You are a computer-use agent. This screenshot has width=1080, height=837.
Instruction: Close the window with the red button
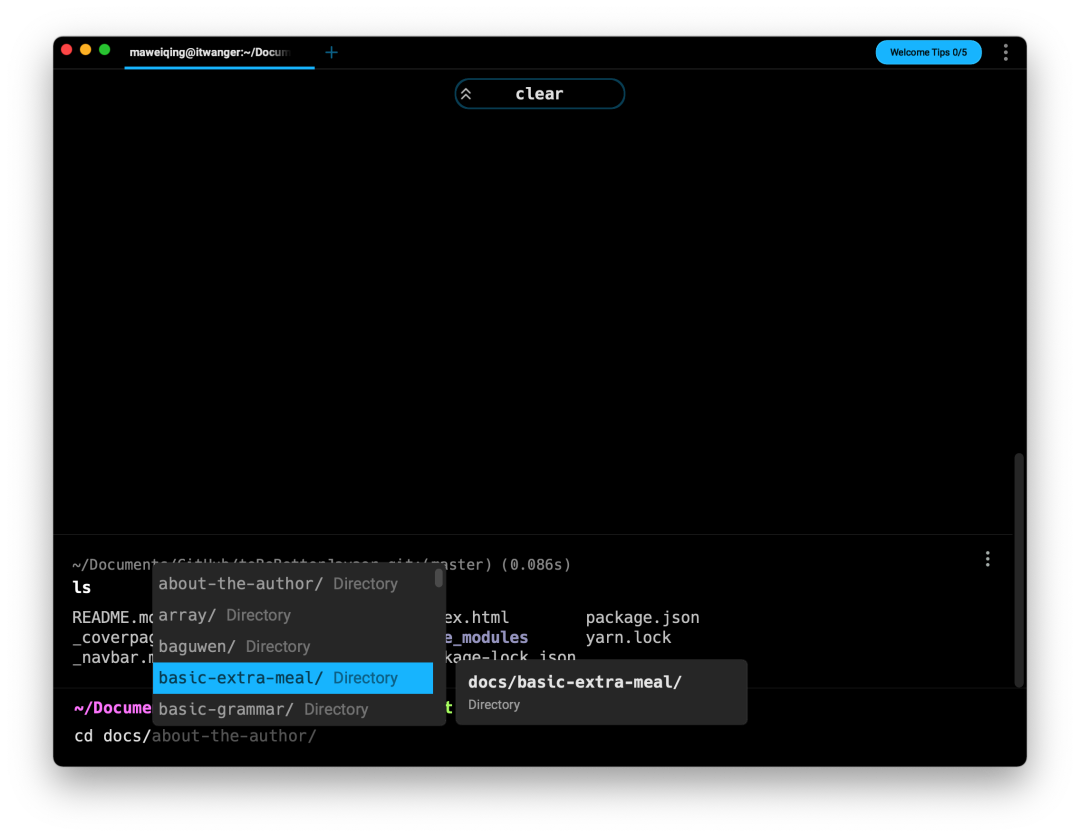click(x=67, y=50)
